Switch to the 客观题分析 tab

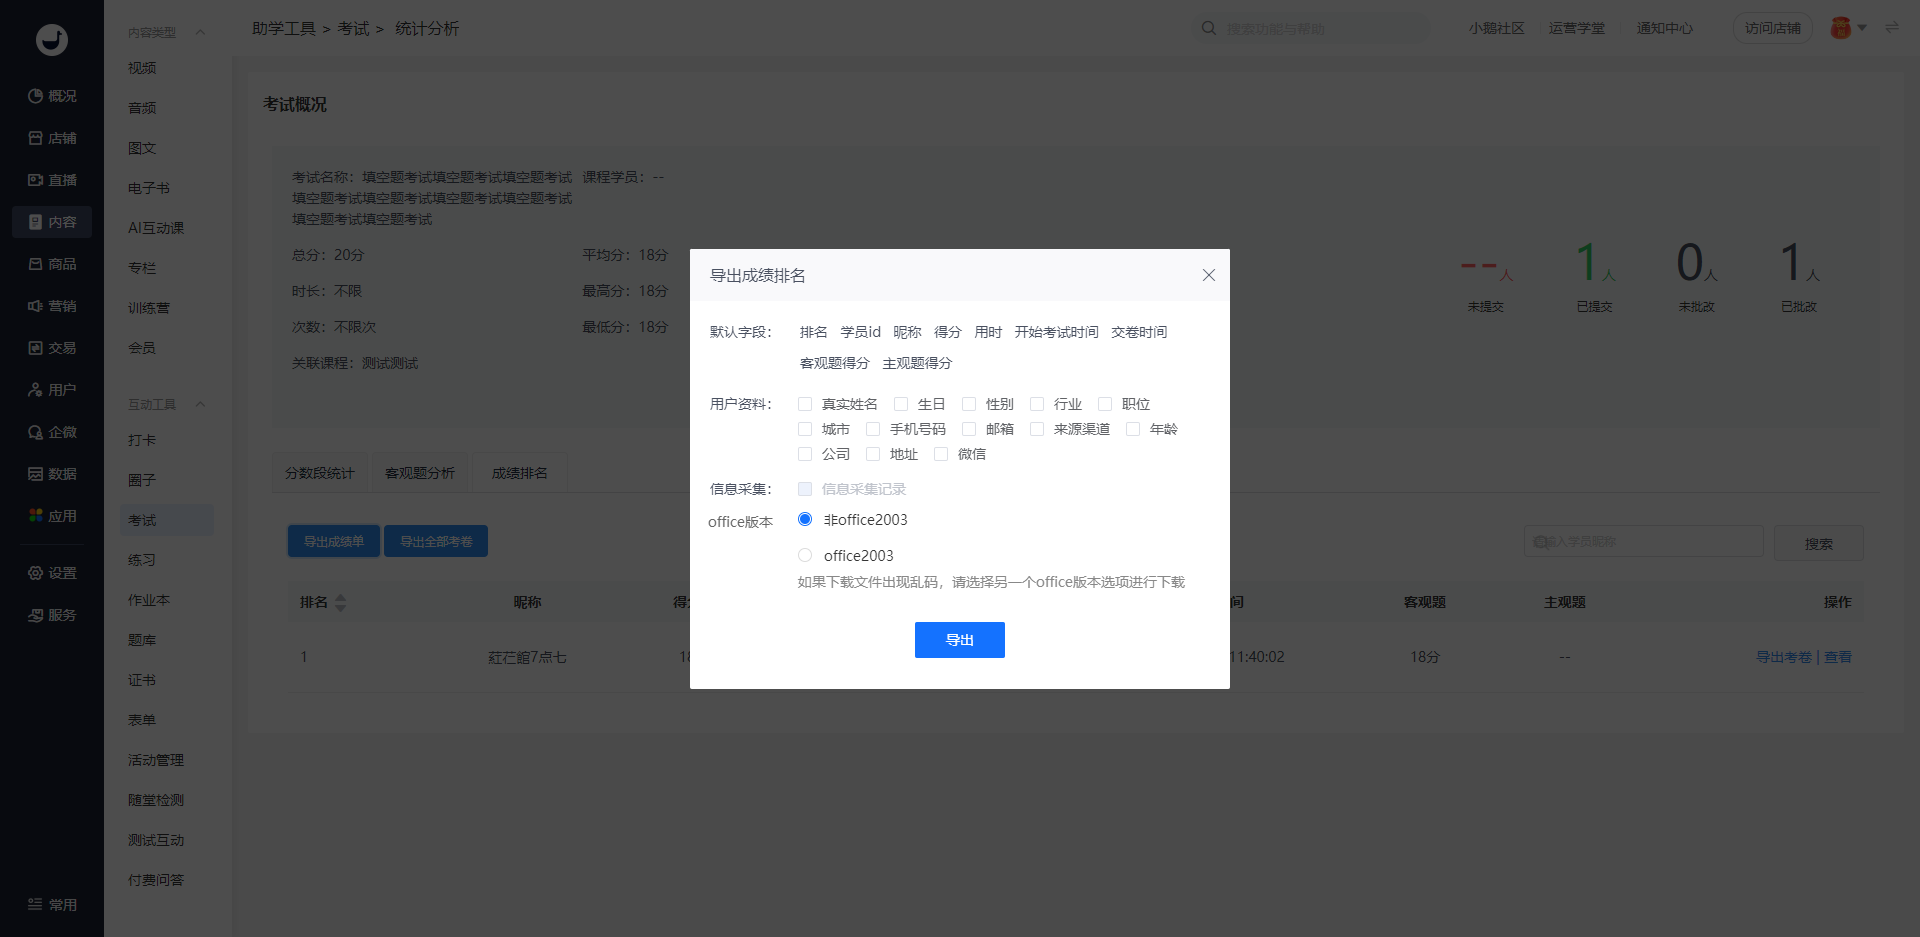click(x=420, y=473)
